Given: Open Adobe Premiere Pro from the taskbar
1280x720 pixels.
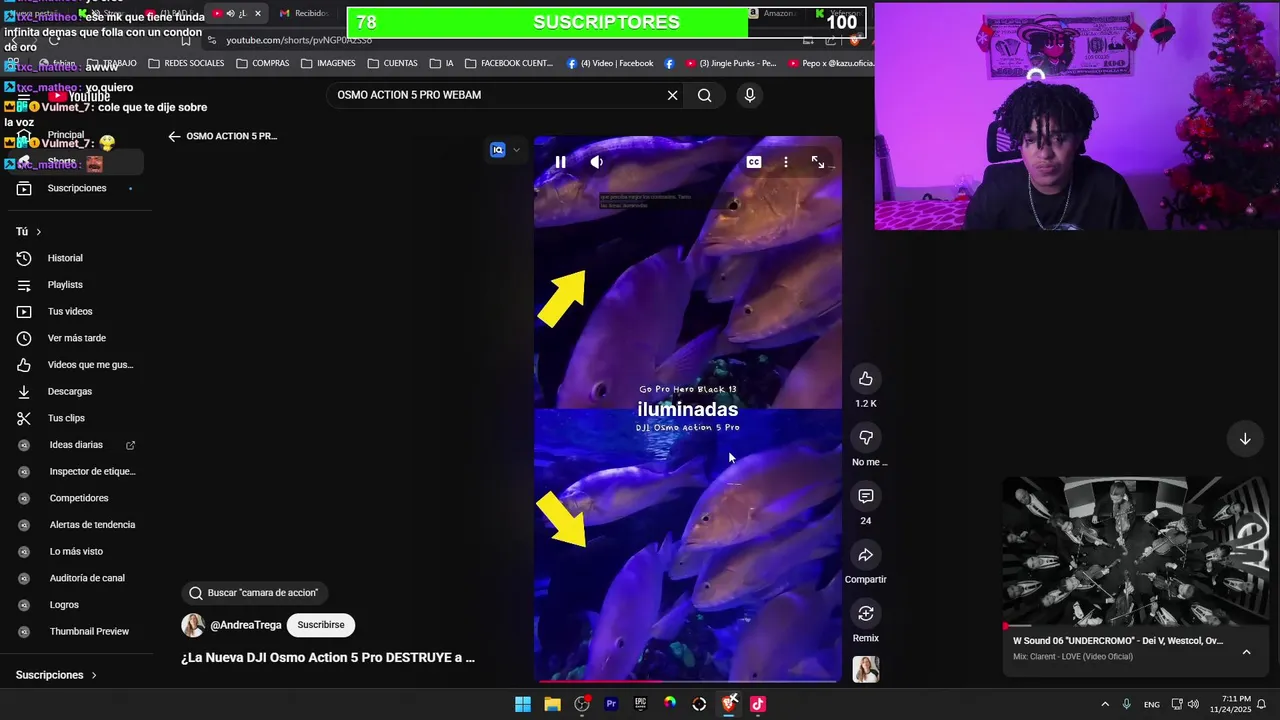Looking at the screenshot, I should 611,704.
